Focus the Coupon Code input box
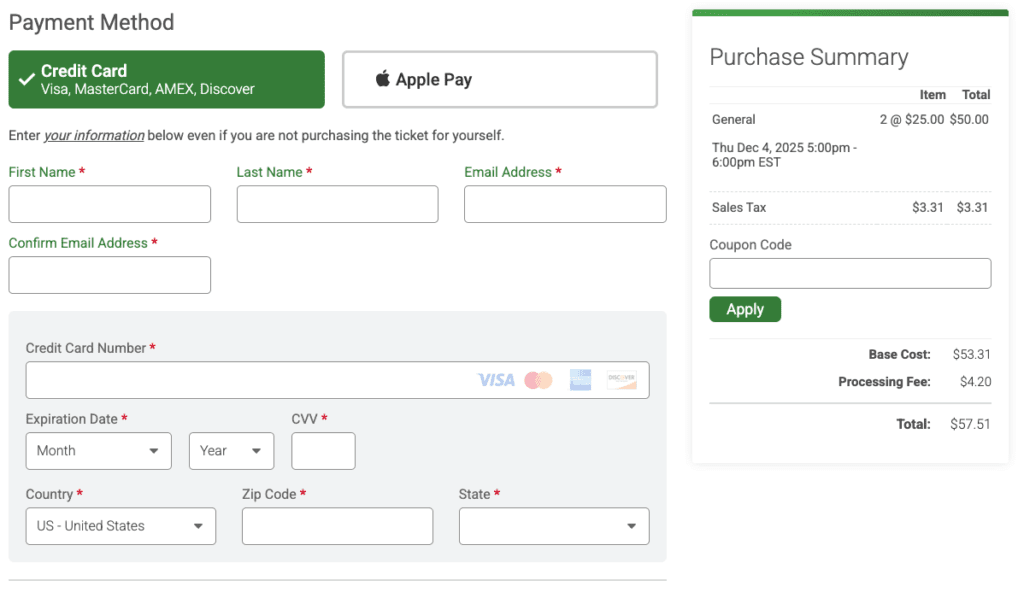This screenshot has height=592, width=1024. coord(850,273)
